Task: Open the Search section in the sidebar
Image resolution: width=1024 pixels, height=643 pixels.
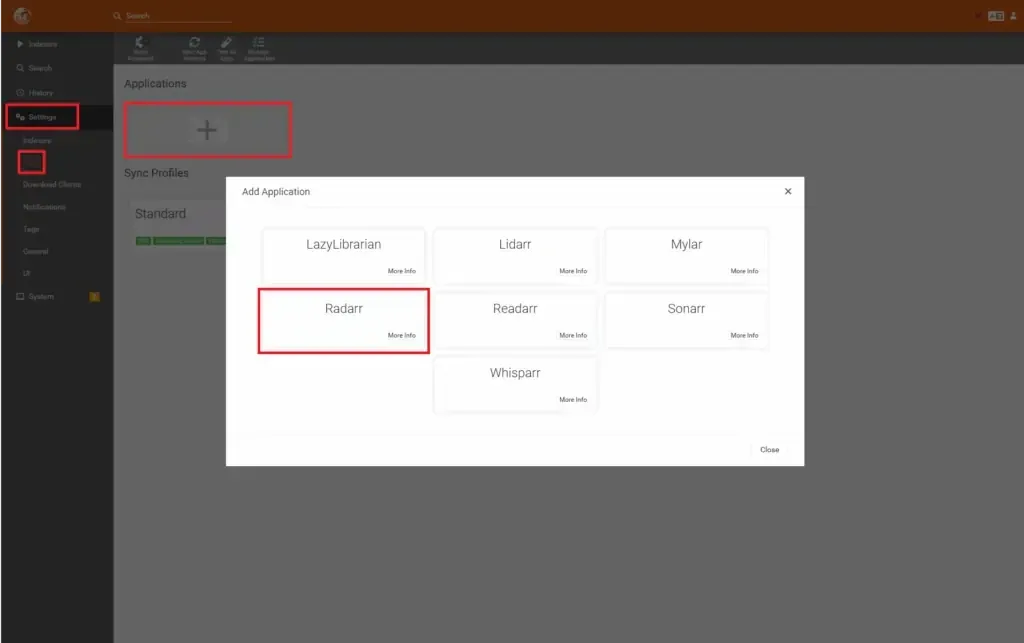Action: click(x=42, y=68)
